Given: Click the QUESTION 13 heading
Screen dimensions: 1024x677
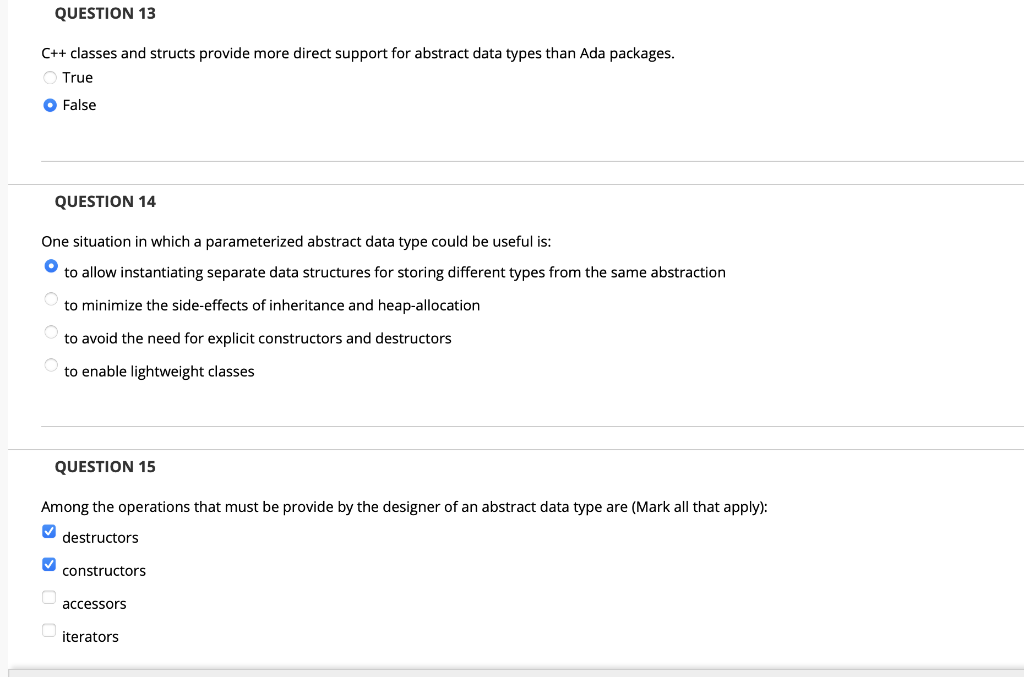Looking at the screenshot, I should [105, 13].
